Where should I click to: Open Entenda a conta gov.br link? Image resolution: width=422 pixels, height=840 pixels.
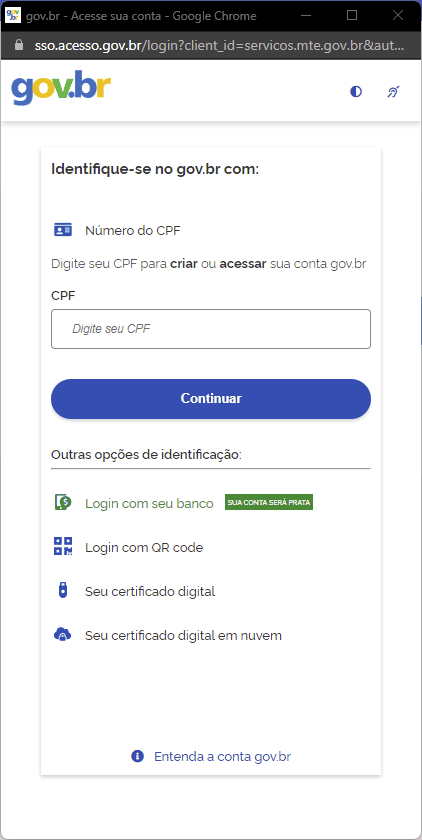[x=222, y=756]
